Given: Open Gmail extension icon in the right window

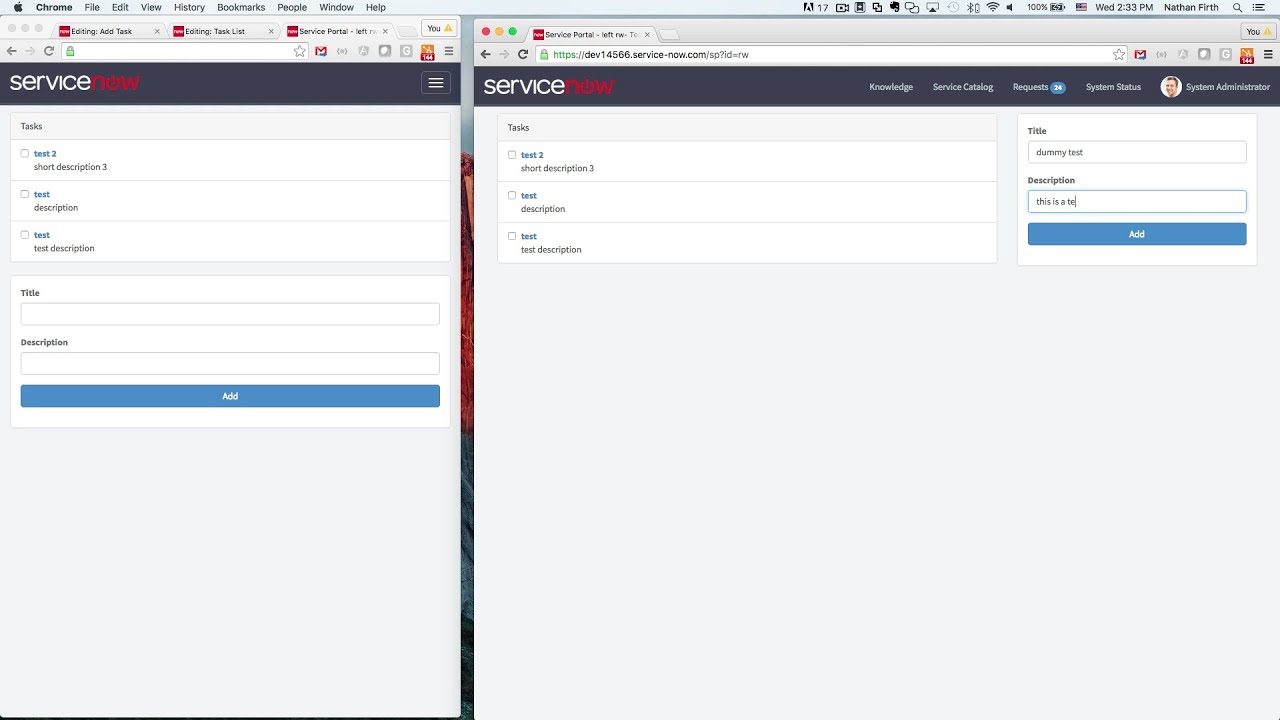Looking at the screenshot, I should coord(1140,54).
